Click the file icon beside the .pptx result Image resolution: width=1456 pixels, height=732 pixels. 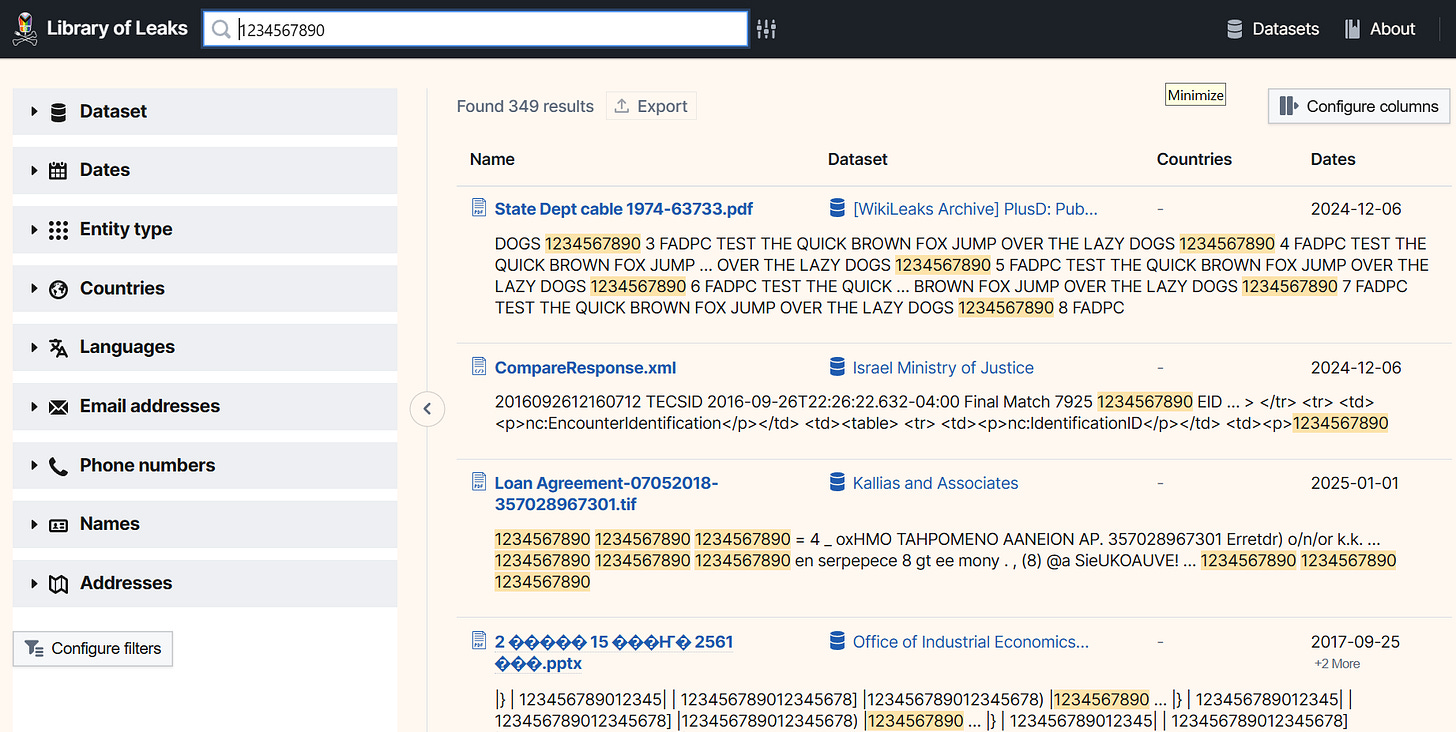click(x=479, y=641)
